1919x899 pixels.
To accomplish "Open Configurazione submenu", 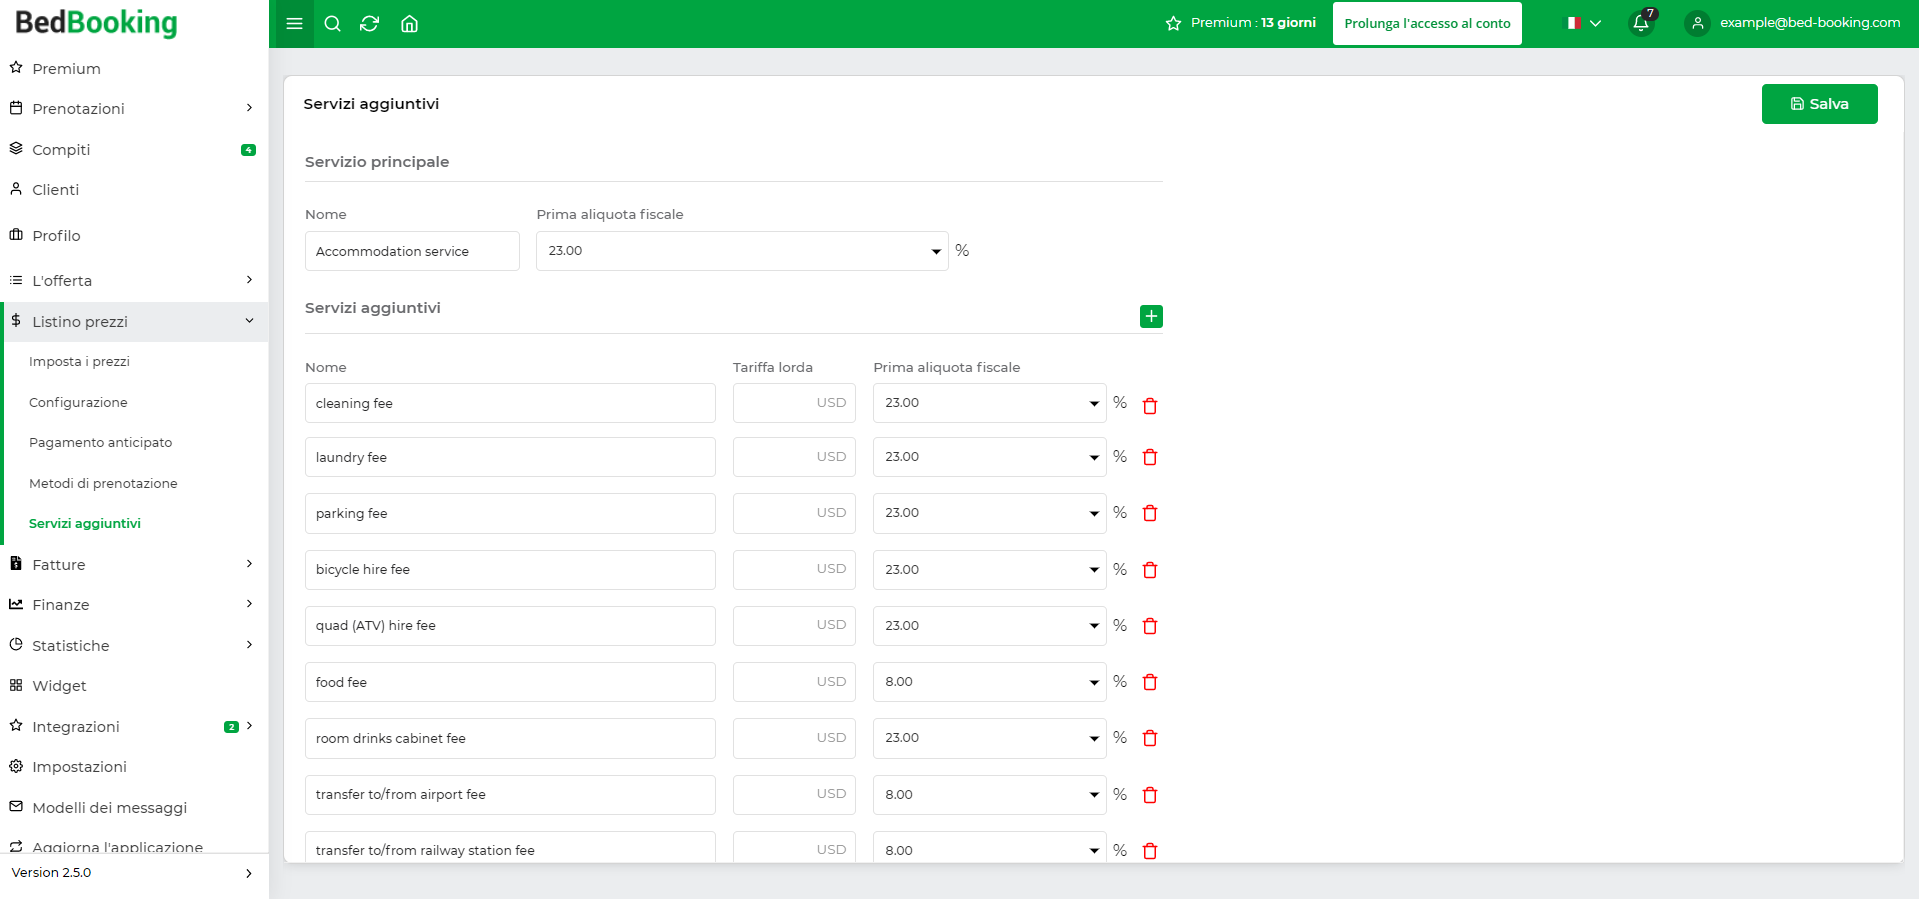I will point(78,402).
